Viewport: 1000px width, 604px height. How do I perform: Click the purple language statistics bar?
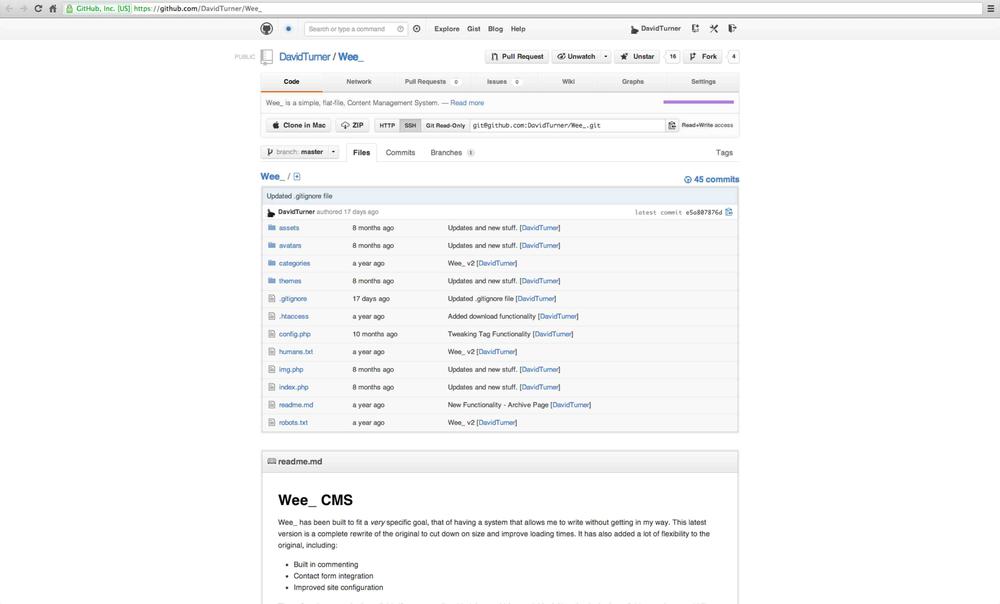coord(698,102)
